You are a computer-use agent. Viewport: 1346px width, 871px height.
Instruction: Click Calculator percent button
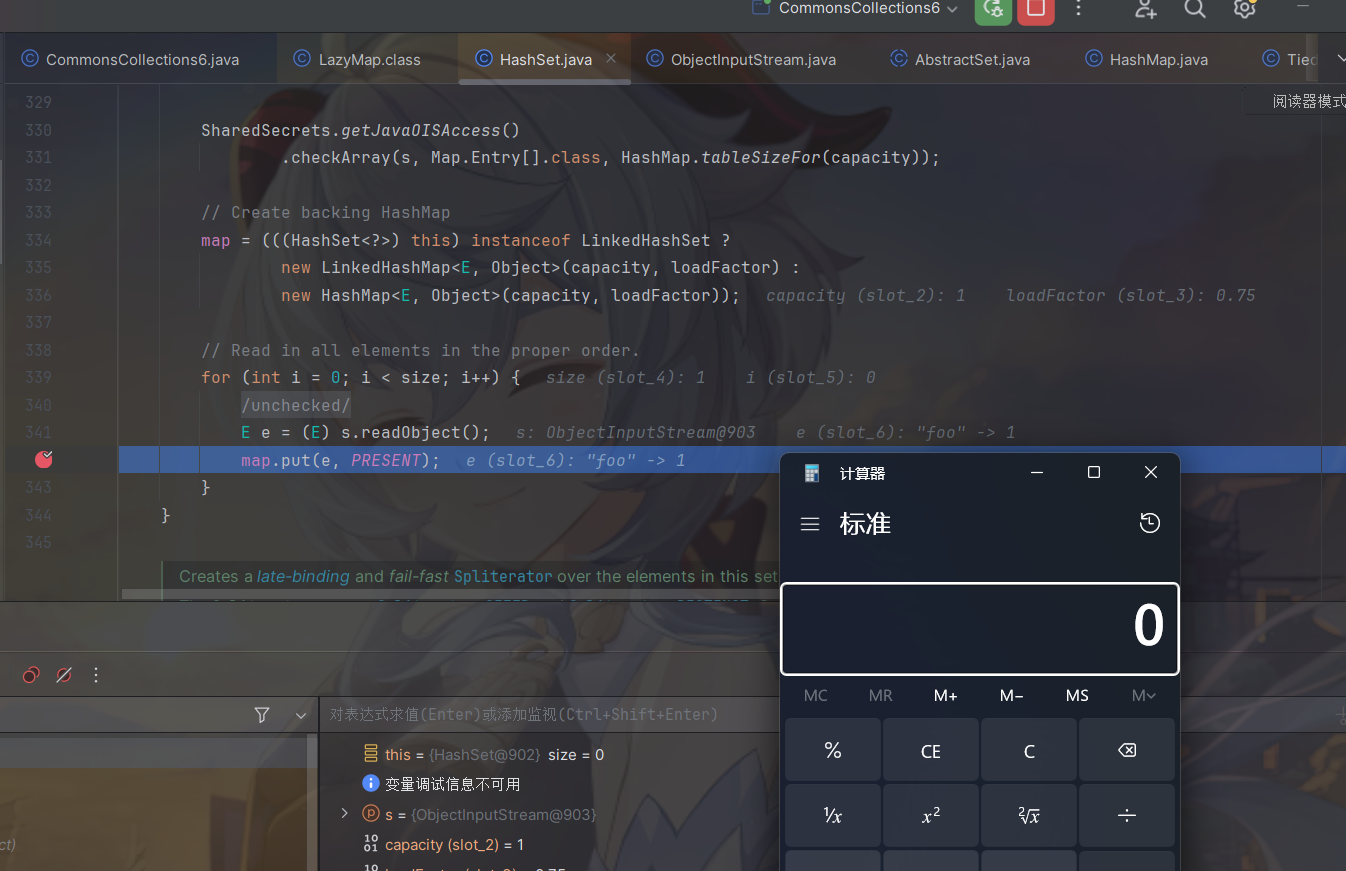pyautogui.click(x=833, y=750)
